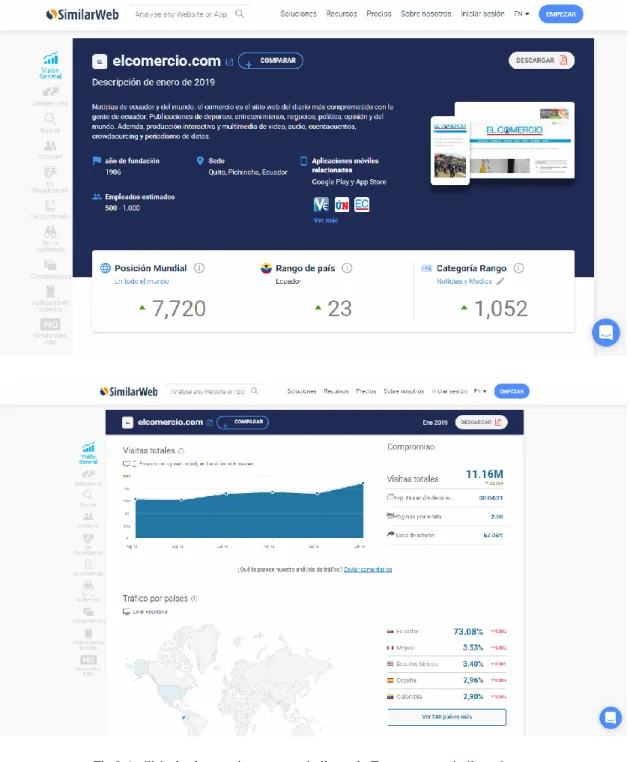Open Sobre nosotros in the overview page header
Viewport: 630px width, 762px height.
point(426,14)
